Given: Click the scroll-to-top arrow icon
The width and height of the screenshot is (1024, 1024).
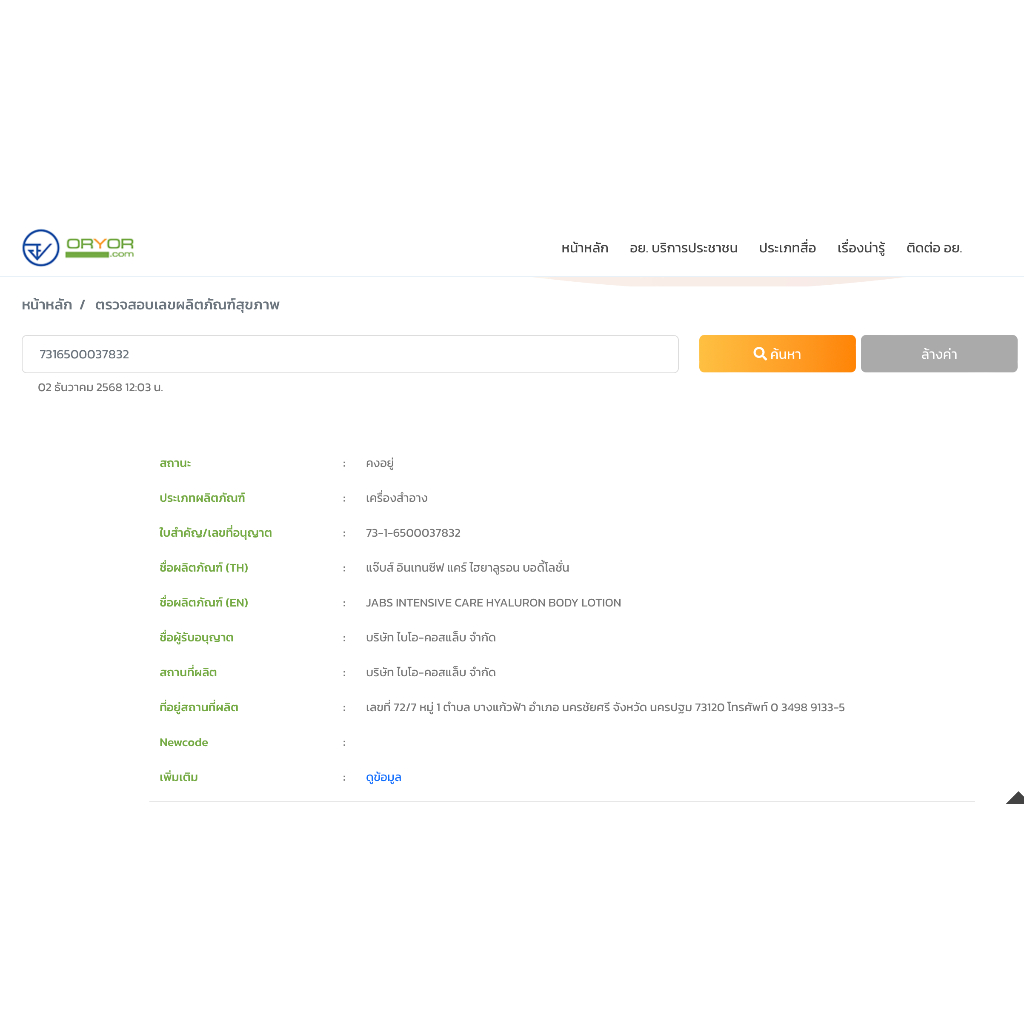Looking at the screenshot, I should pyautogui.click(x=1015, y=797).
